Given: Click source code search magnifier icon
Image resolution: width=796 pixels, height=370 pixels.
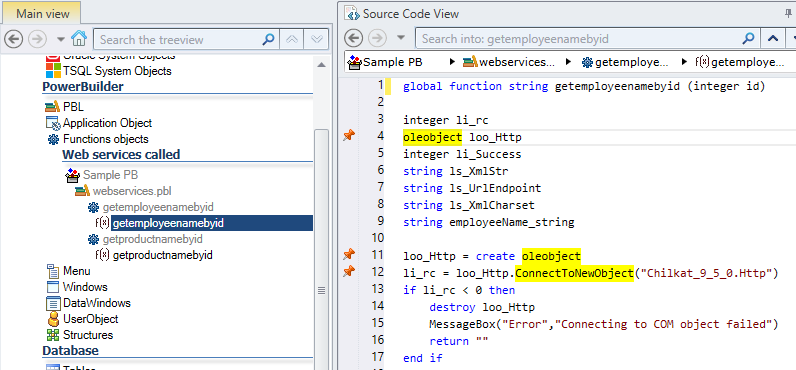Looking at the screenshot, I should pyautogui.click(x=748, y=39).
